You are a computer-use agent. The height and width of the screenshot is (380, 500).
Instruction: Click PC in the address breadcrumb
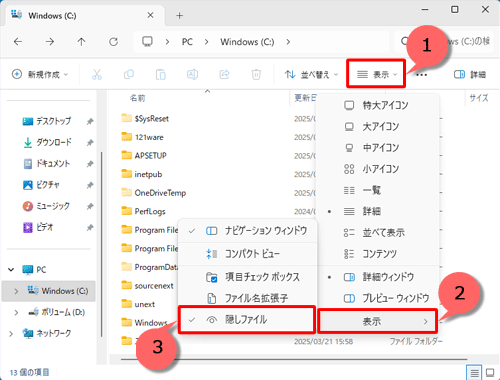(x=187, y=42)
